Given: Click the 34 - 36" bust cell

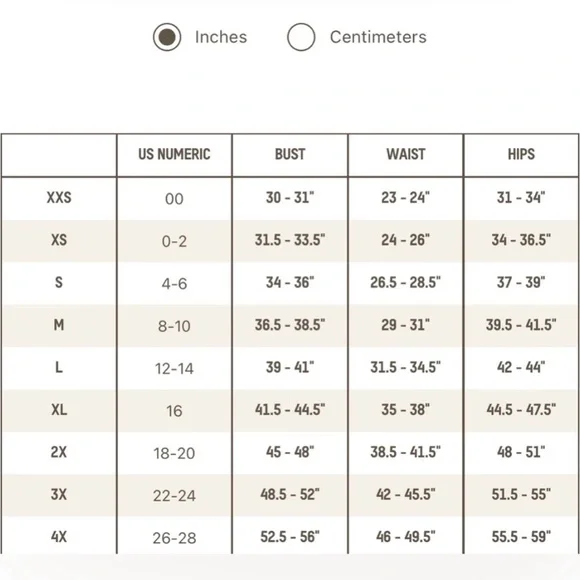Looking at the screenshot, I should 290,283.
